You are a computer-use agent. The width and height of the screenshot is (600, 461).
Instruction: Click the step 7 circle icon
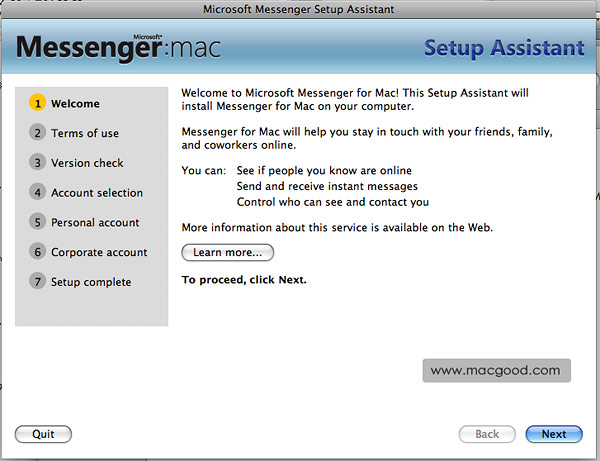38,282
